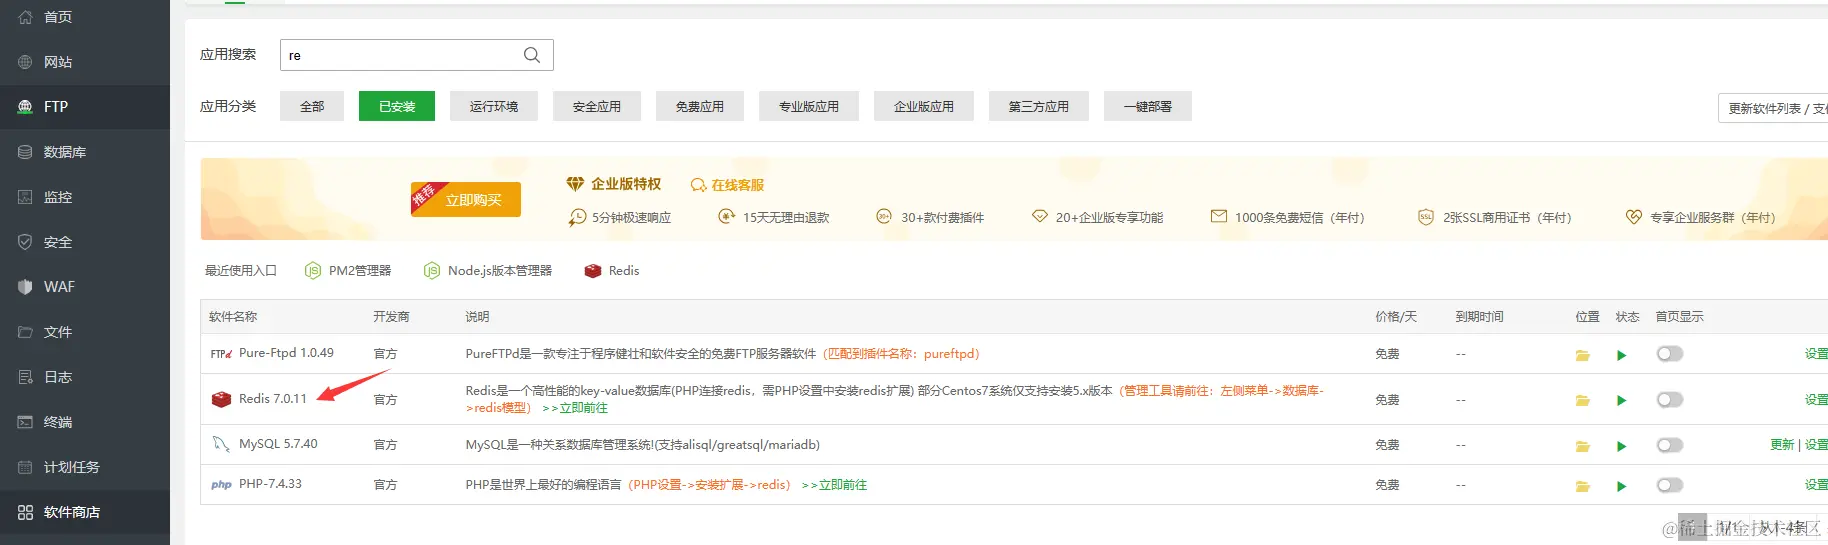Click the 在线客服 headset icon
Viewport: 1828px width, 545px height.
click(x=698, y=185)
